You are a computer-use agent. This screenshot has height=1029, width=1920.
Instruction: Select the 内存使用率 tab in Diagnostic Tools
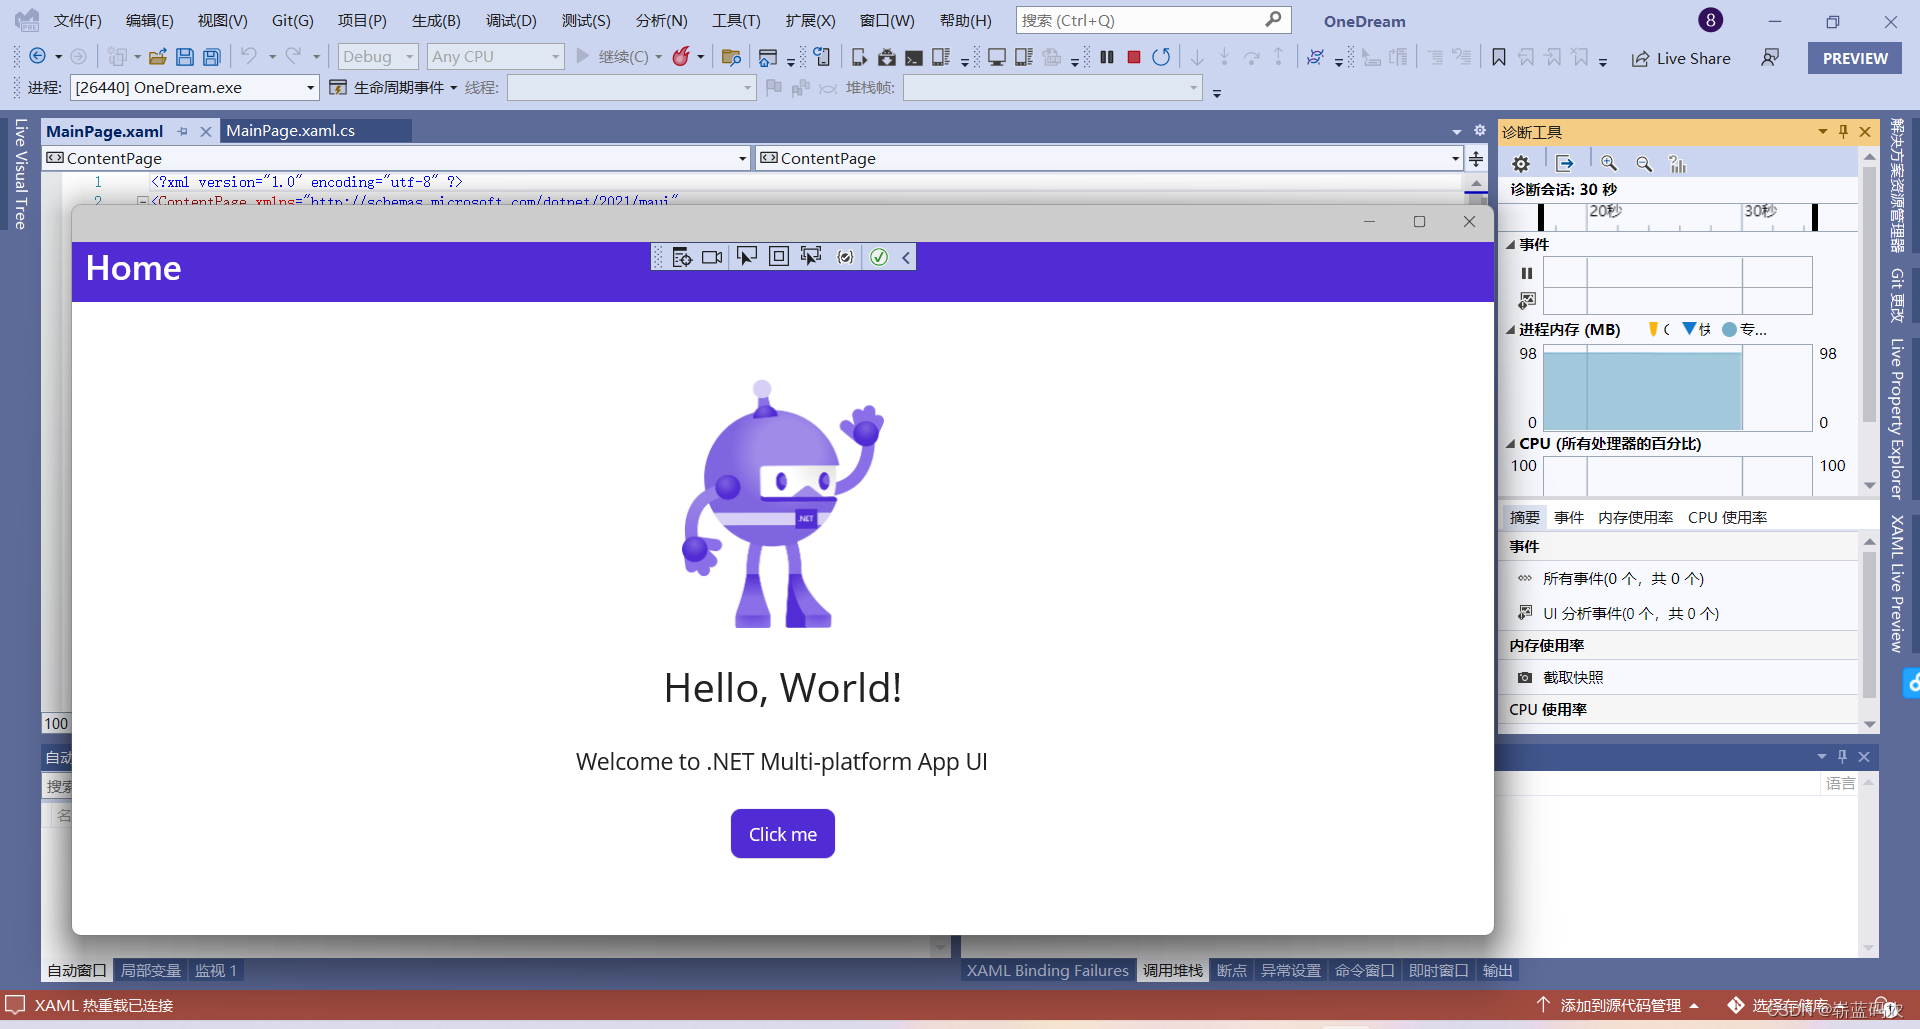(x=1635, y=517)
